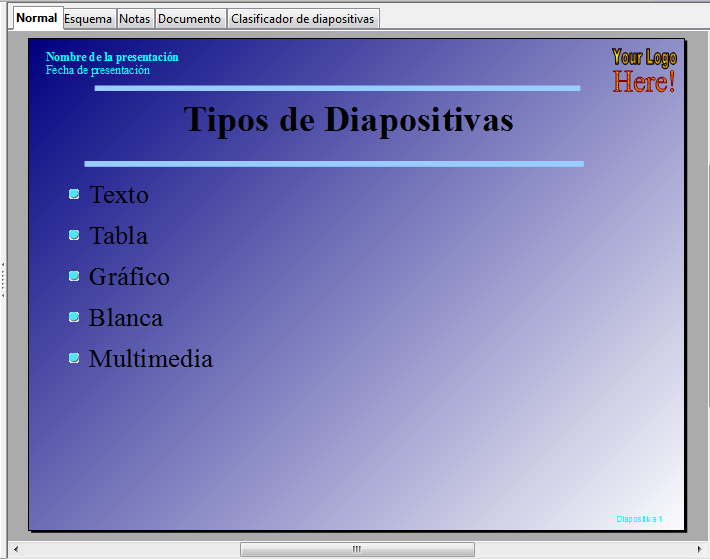Click the left arrow of horizontal scrollbar

16,550
